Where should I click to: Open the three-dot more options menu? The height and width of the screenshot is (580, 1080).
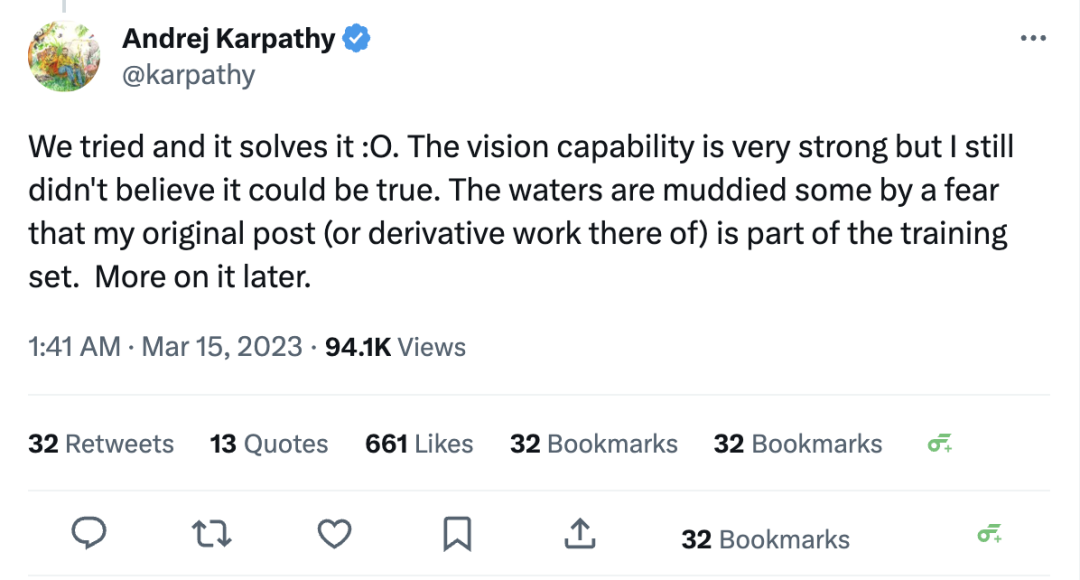coord(1032,39)
